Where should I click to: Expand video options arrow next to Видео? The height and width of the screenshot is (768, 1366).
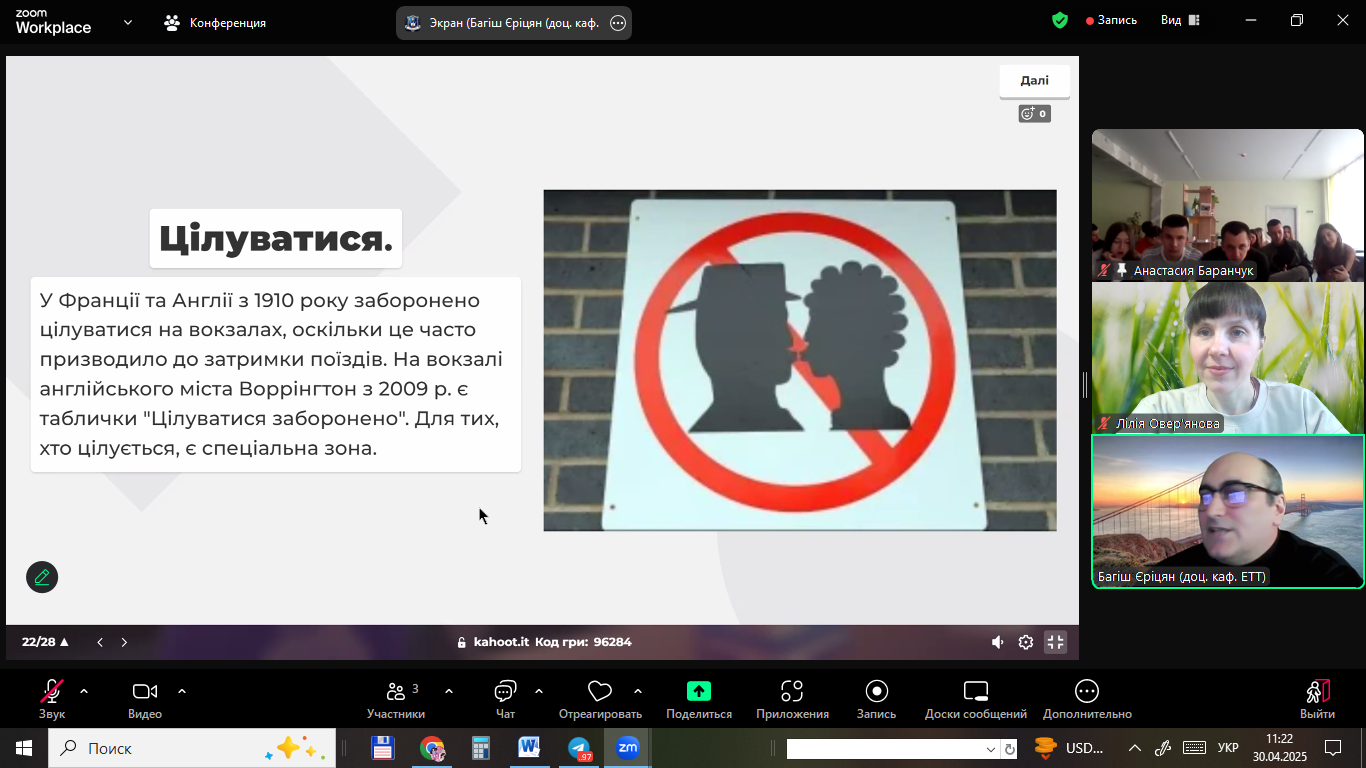[182, 691]
